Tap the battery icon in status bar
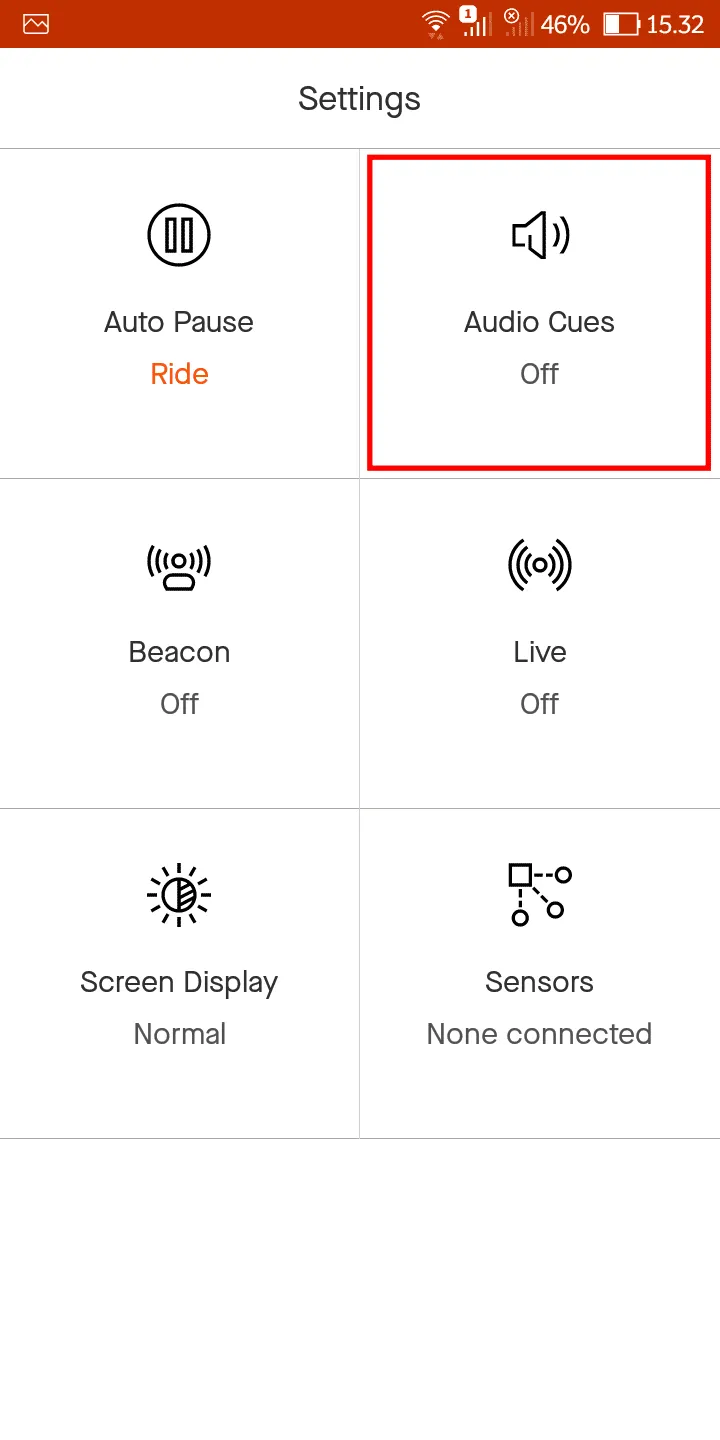 pyautogui.click(x=621, y=24)
